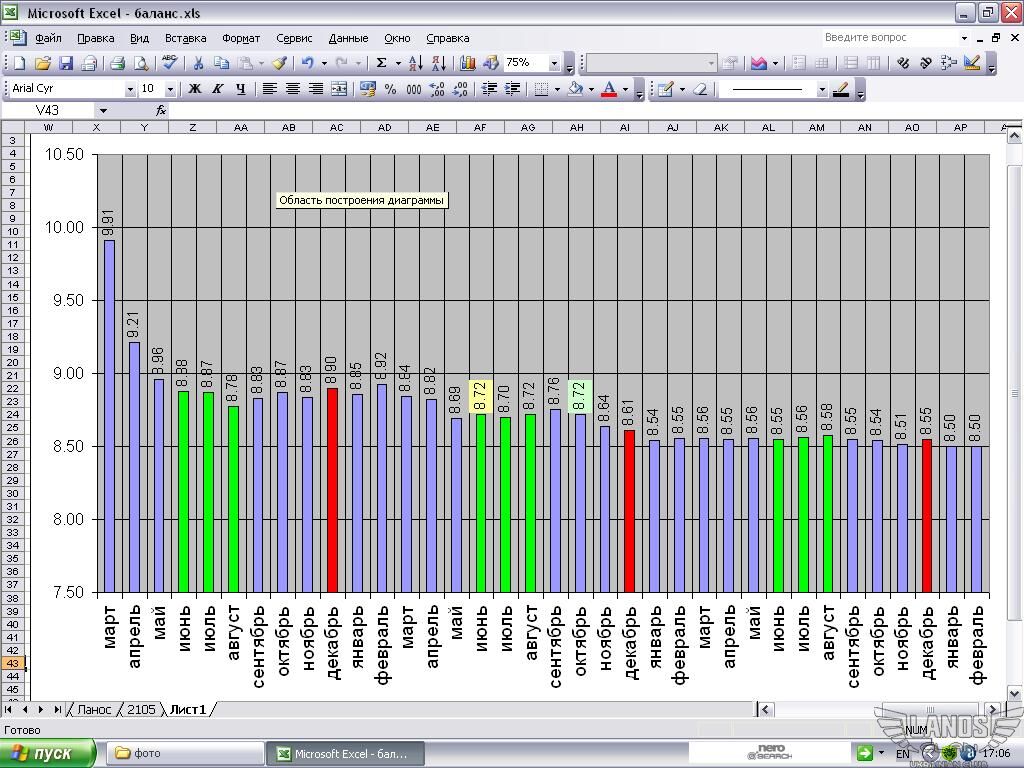Image resolution: width=1024 pixels, height=768 pixels.
Task: Click the red font color button
Action: point(608,89)
